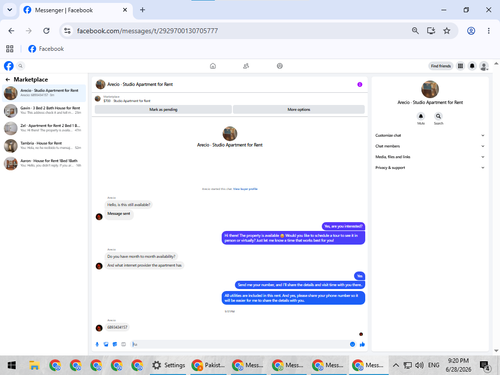
Task: Open the apps grid in bookmarks bar
Action: point(10,49)
